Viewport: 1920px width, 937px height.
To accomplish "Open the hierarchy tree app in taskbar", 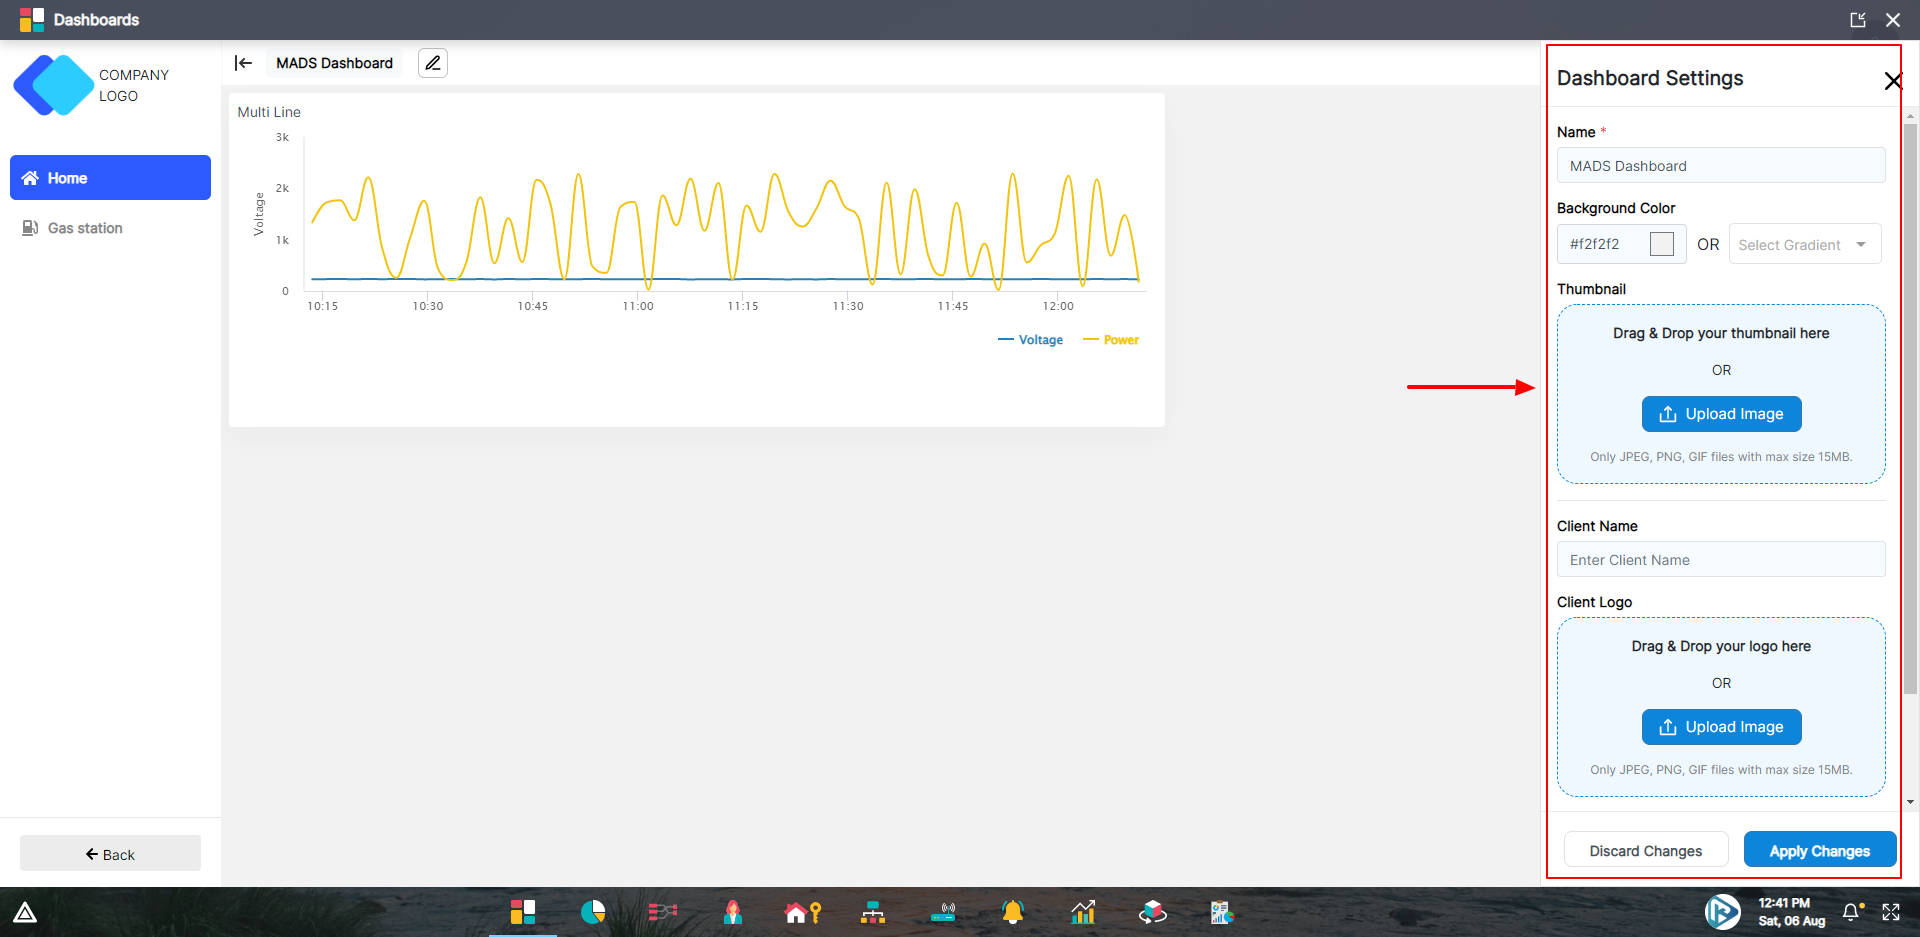I will click(873, 912).
